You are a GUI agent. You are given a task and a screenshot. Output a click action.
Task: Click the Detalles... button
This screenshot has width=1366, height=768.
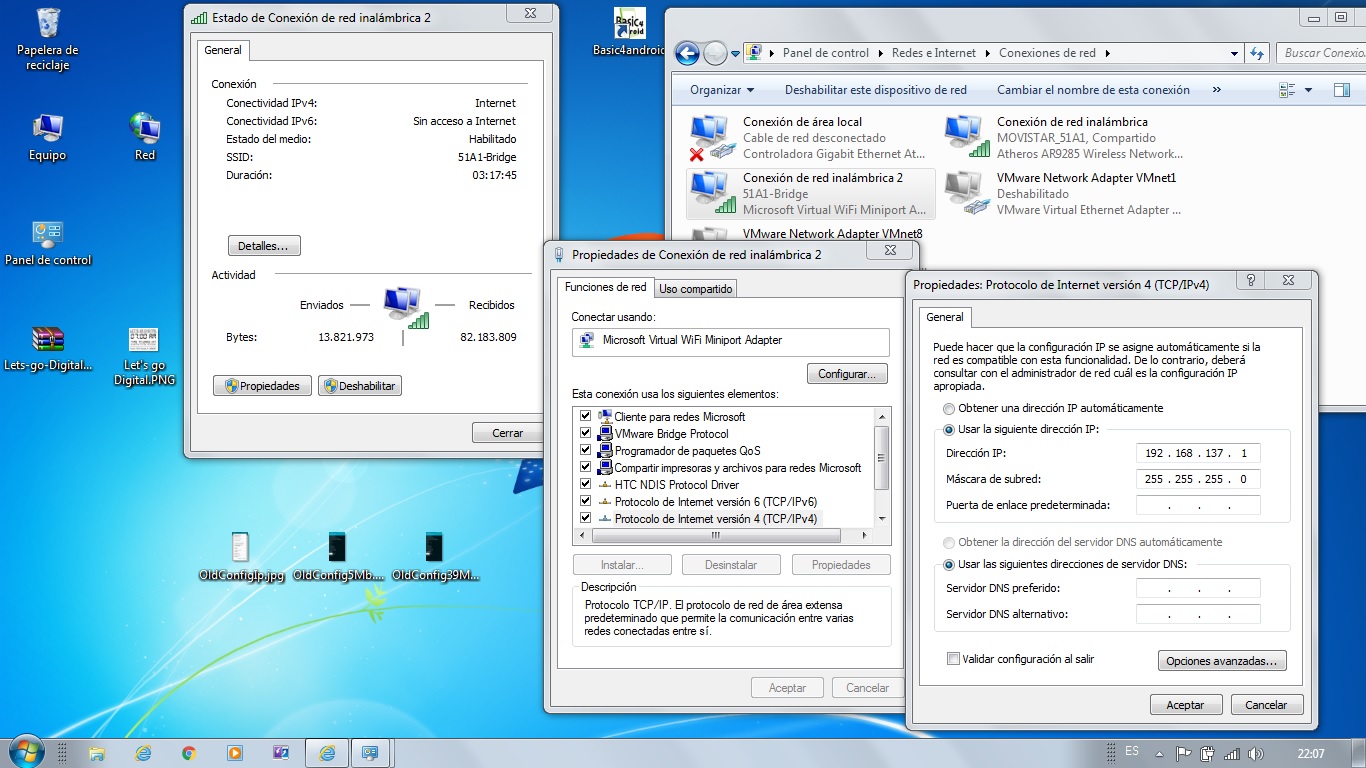tap(264, 245)
